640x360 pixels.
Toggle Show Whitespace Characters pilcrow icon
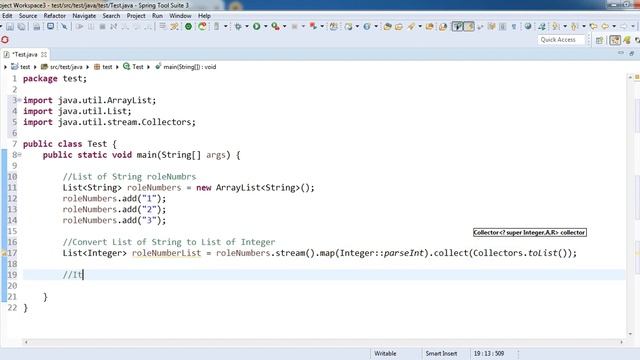click(x=514, y=27)
